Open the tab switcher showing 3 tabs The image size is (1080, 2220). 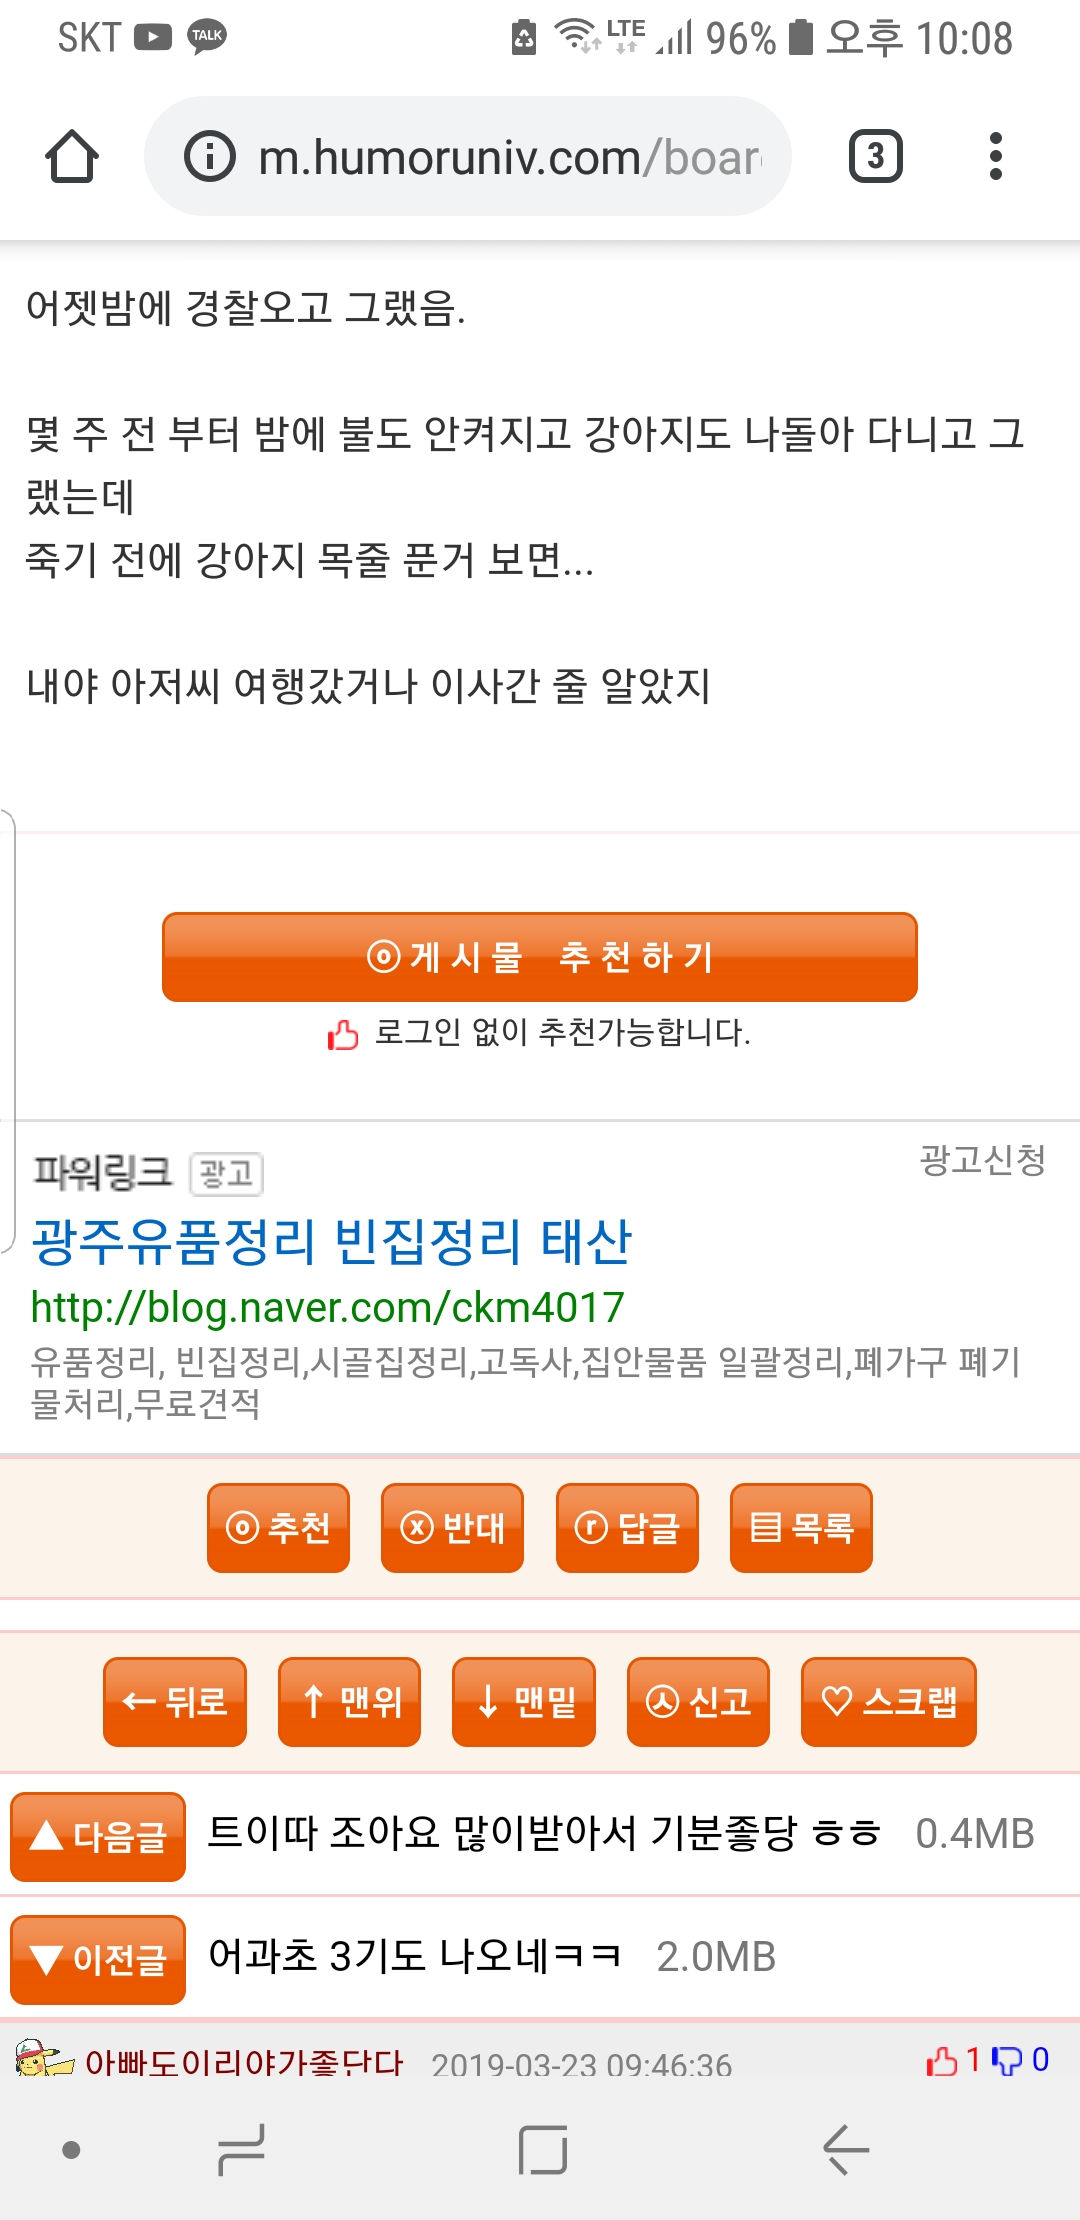(875, 157)
